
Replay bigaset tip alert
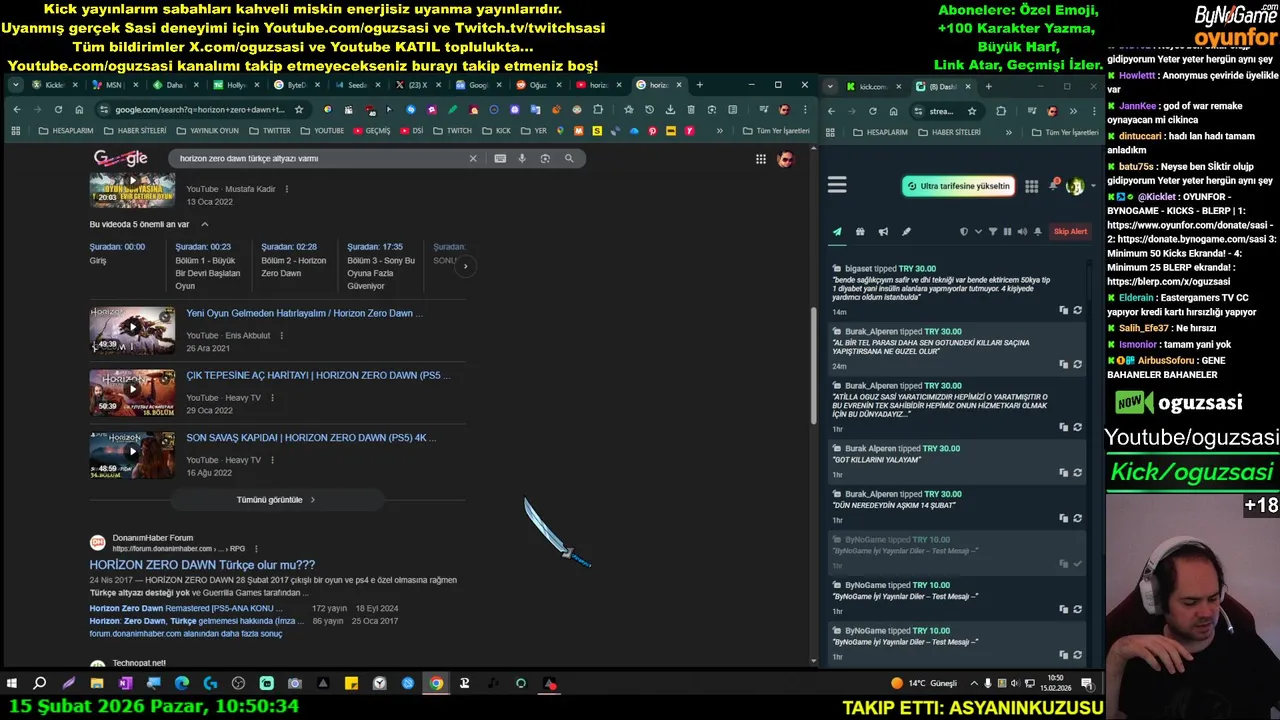[1077, 310]
